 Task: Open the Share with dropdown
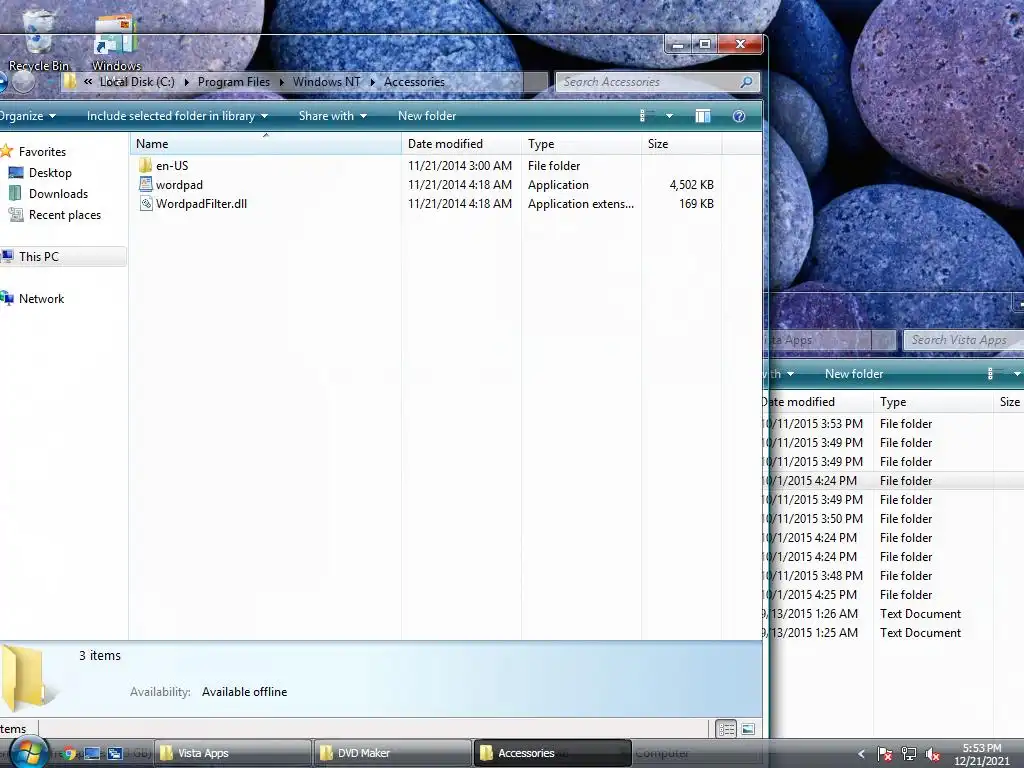[x=332, y=116]
